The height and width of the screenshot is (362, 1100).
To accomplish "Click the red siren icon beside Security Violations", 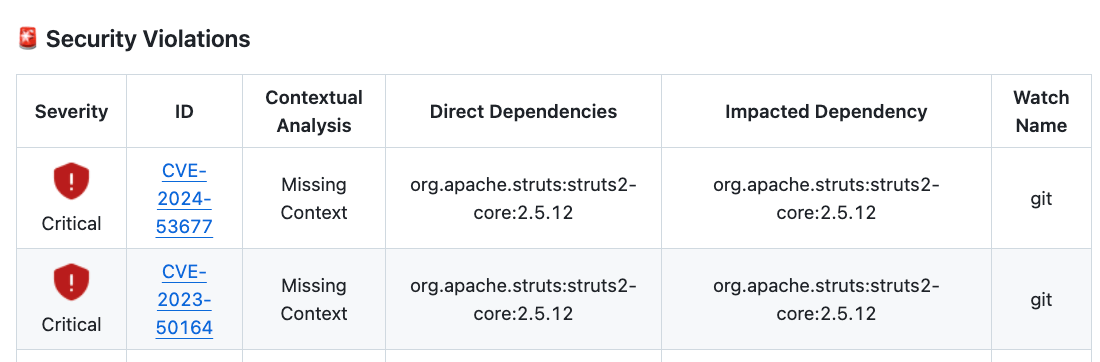I will (x=28, y=39).
